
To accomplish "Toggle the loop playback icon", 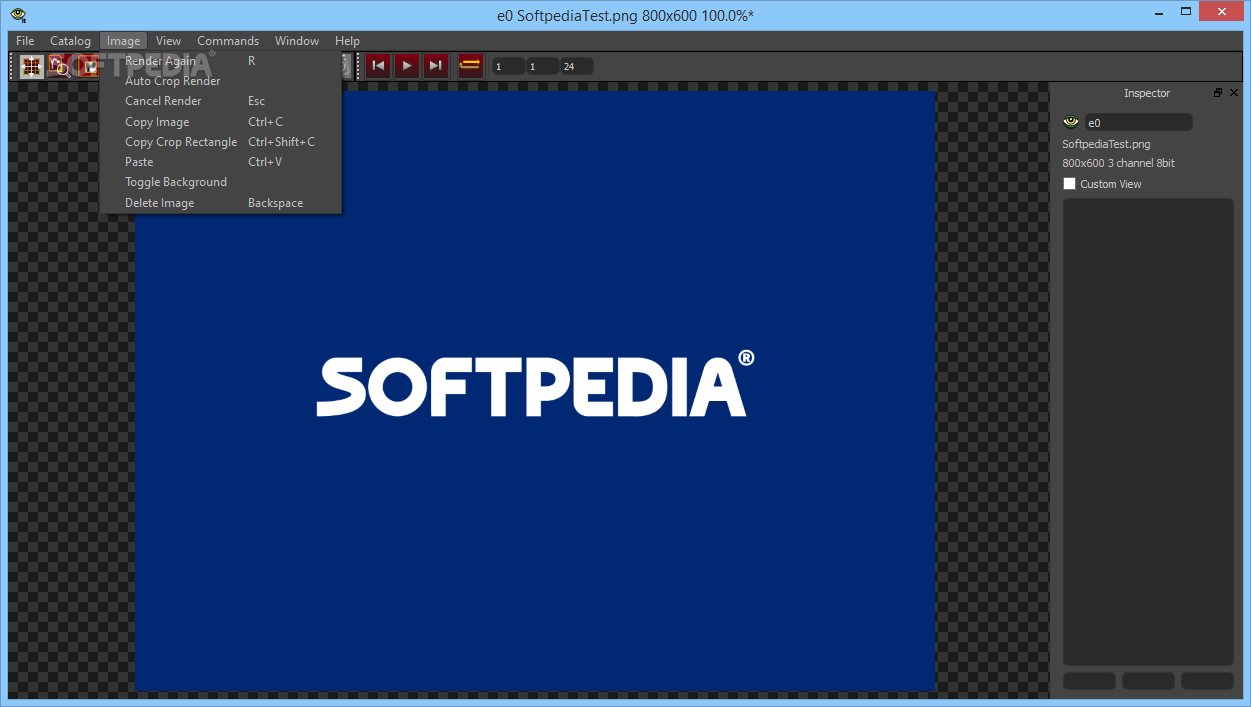I will (470, 66).
